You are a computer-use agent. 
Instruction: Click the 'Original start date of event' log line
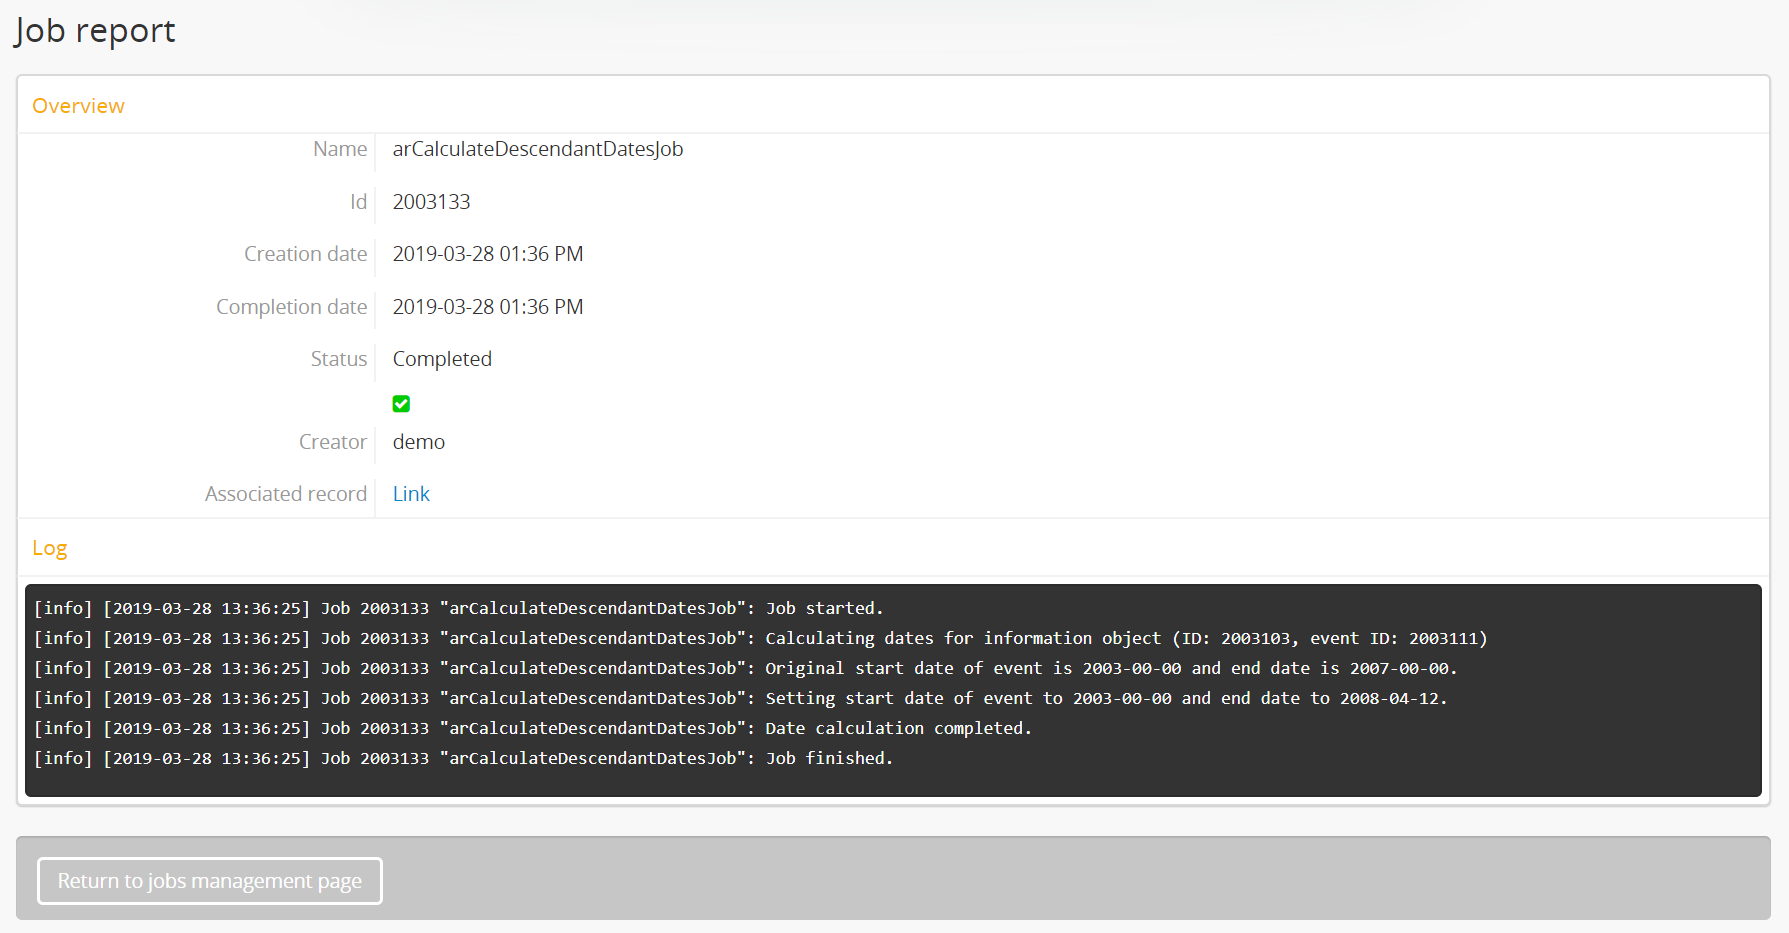745,668
